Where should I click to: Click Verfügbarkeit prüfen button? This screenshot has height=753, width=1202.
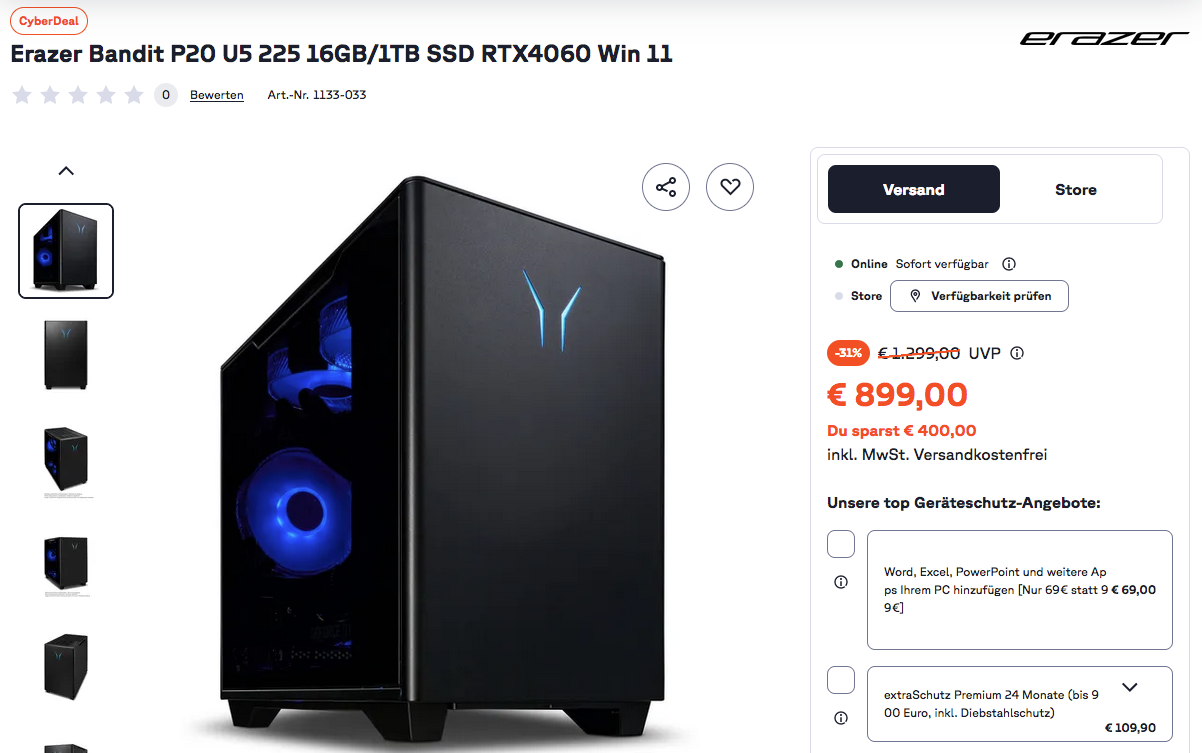click(979, 296)
